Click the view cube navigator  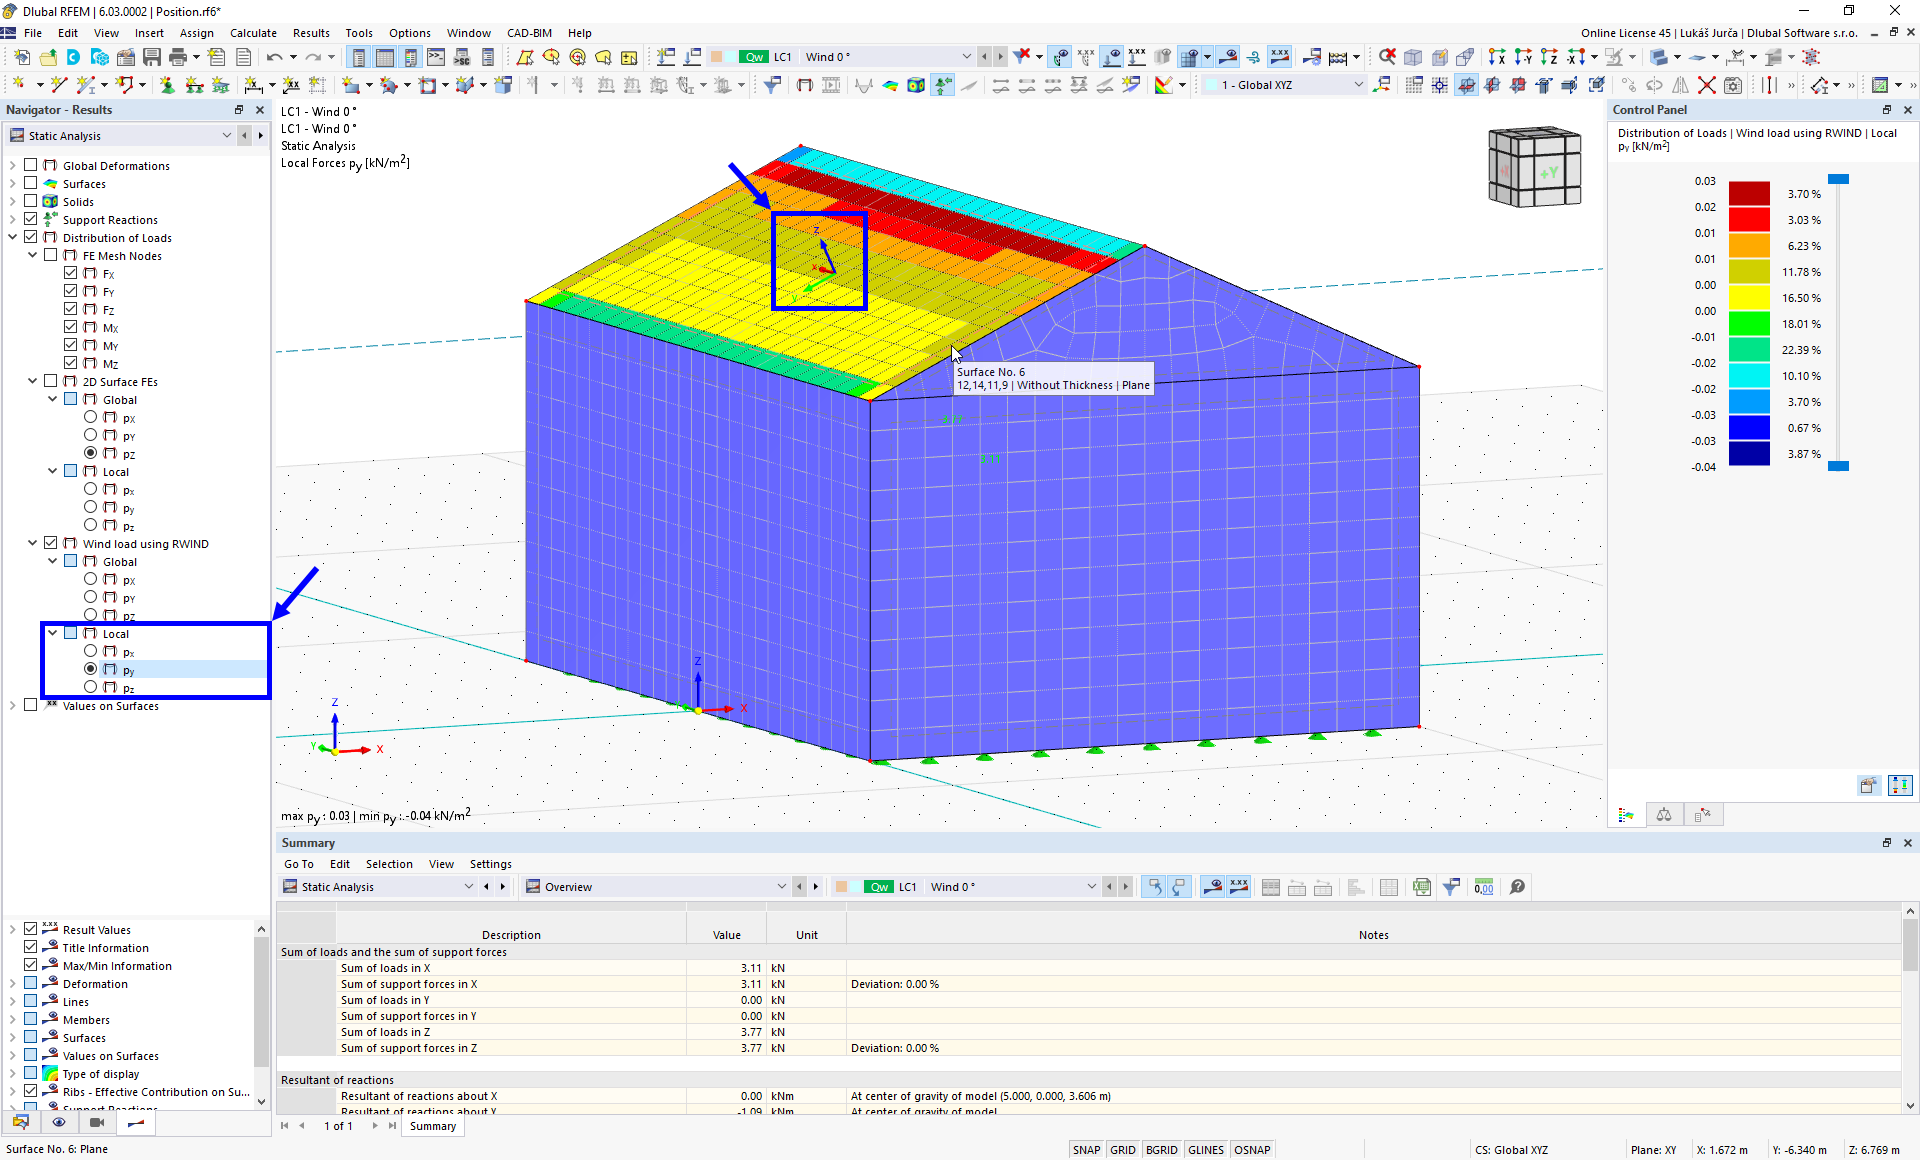click(1534, 168)
